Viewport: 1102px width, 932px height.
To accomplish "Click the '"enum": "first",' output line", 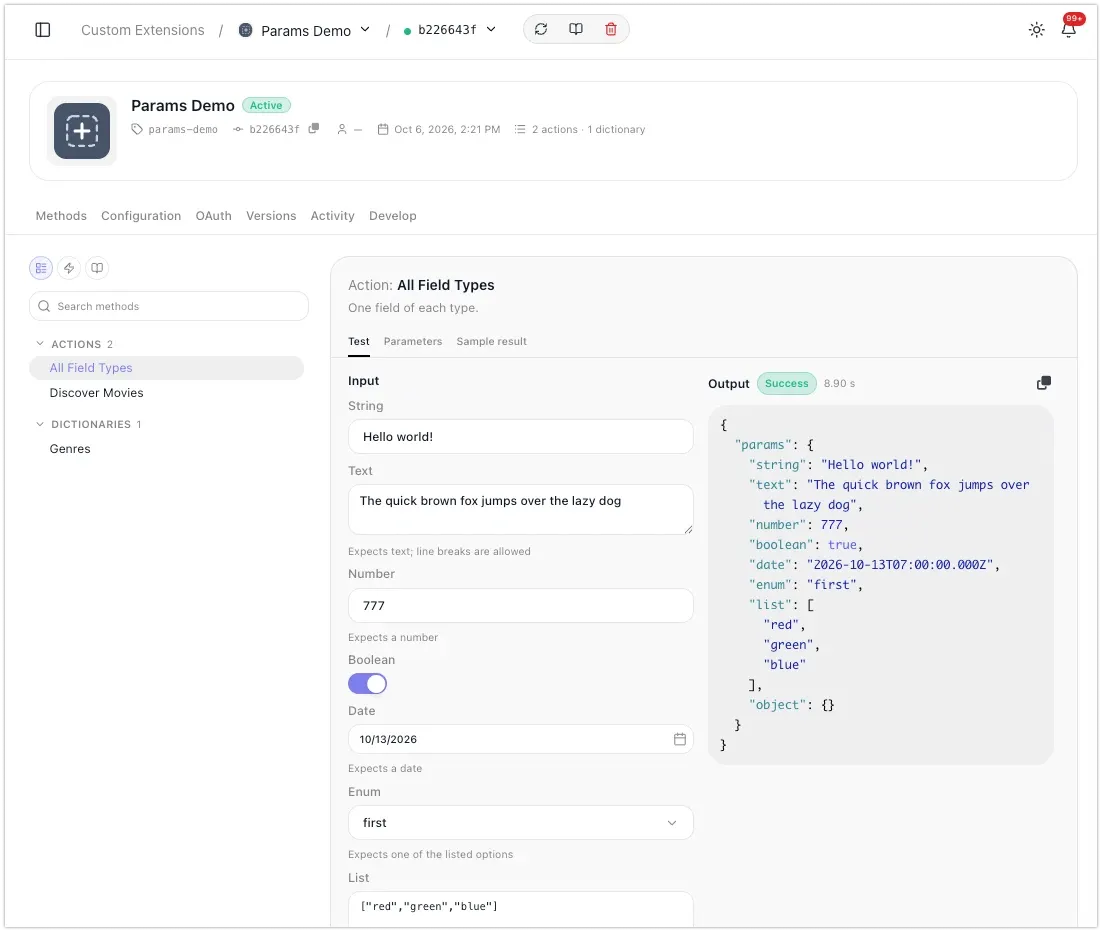I will pyautogui.click(x=805, y=585).
